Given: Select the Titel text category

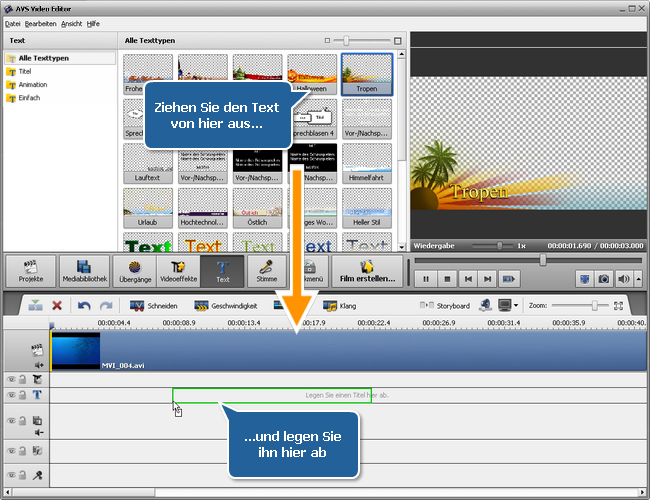Looking at the screenshot, I should (25, 71).
